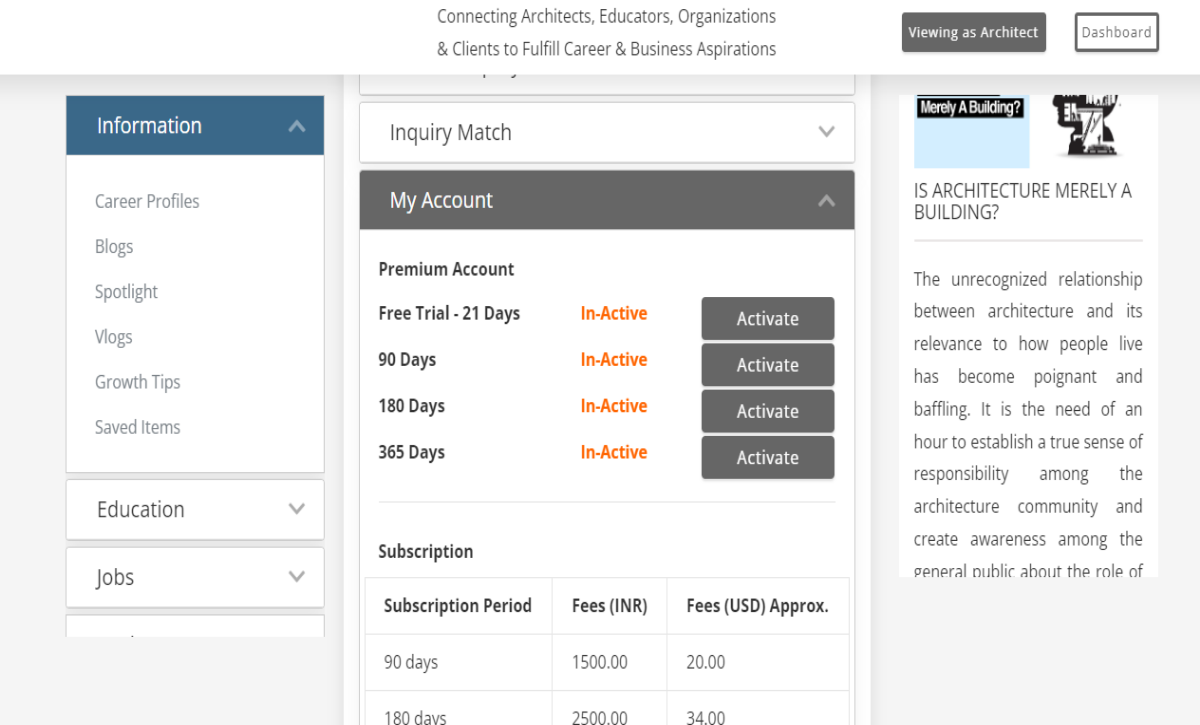Activate the Free Trial 21 Days plan
This screenshot has width=1200, height=725.
pos(768,319)
